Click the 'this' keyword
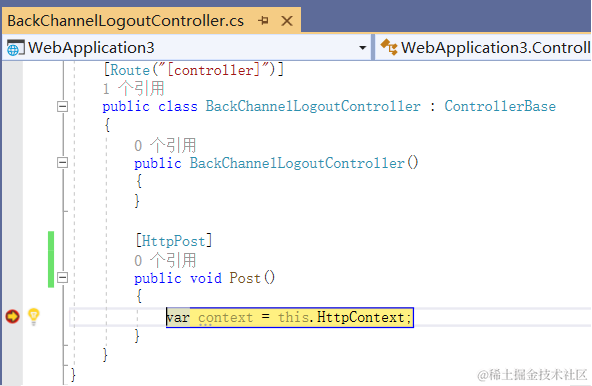The image size is (592, 386). [293, 317]
